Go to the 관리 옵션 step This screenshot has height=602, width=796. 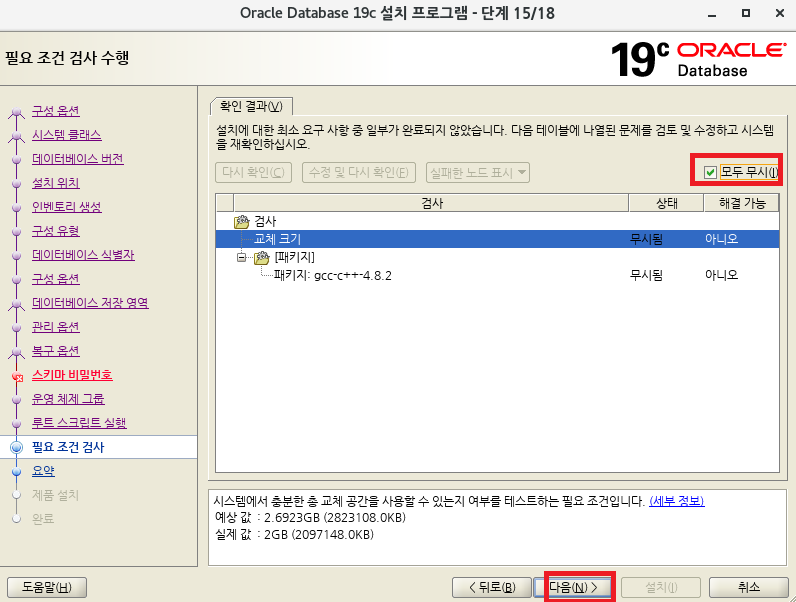pos(56,327)
